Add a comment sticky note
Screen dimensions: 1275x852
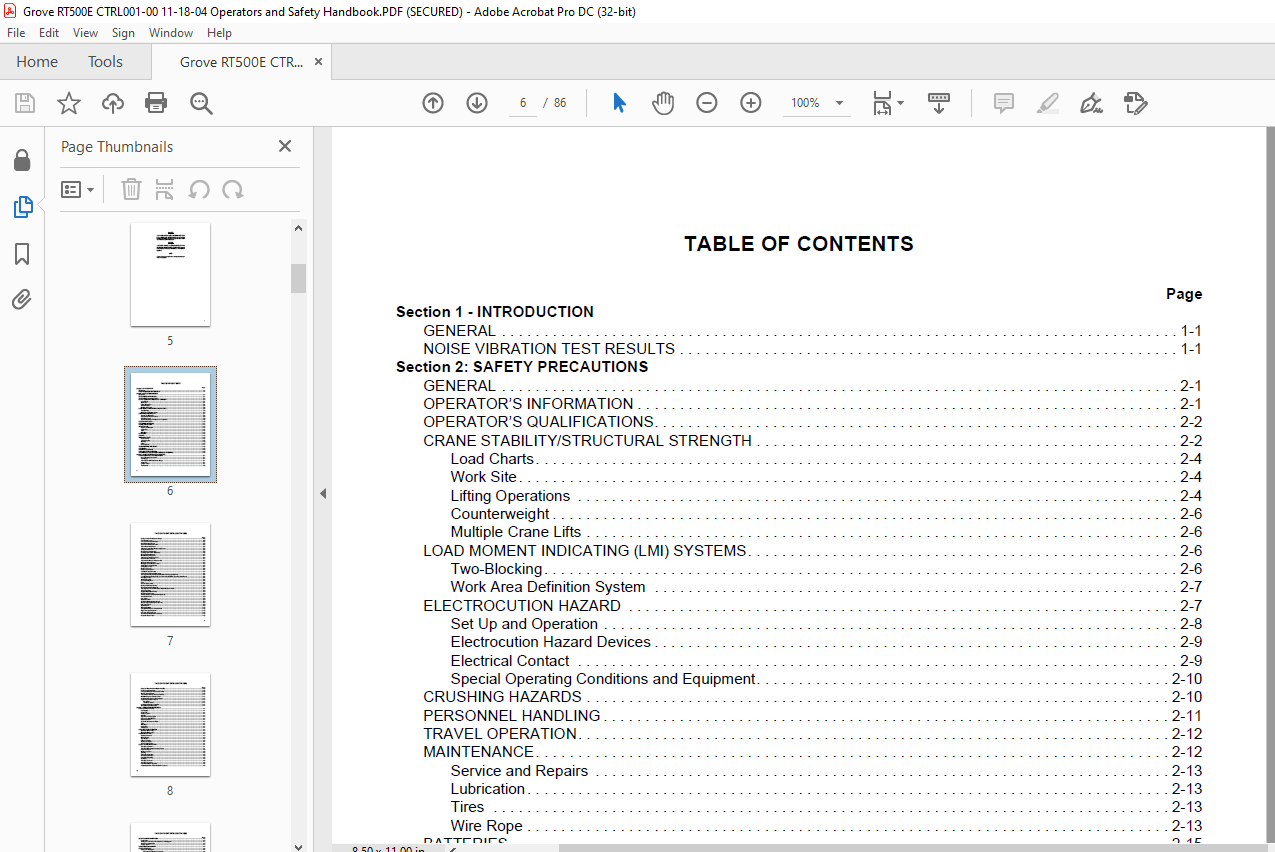coord(1004,103)
